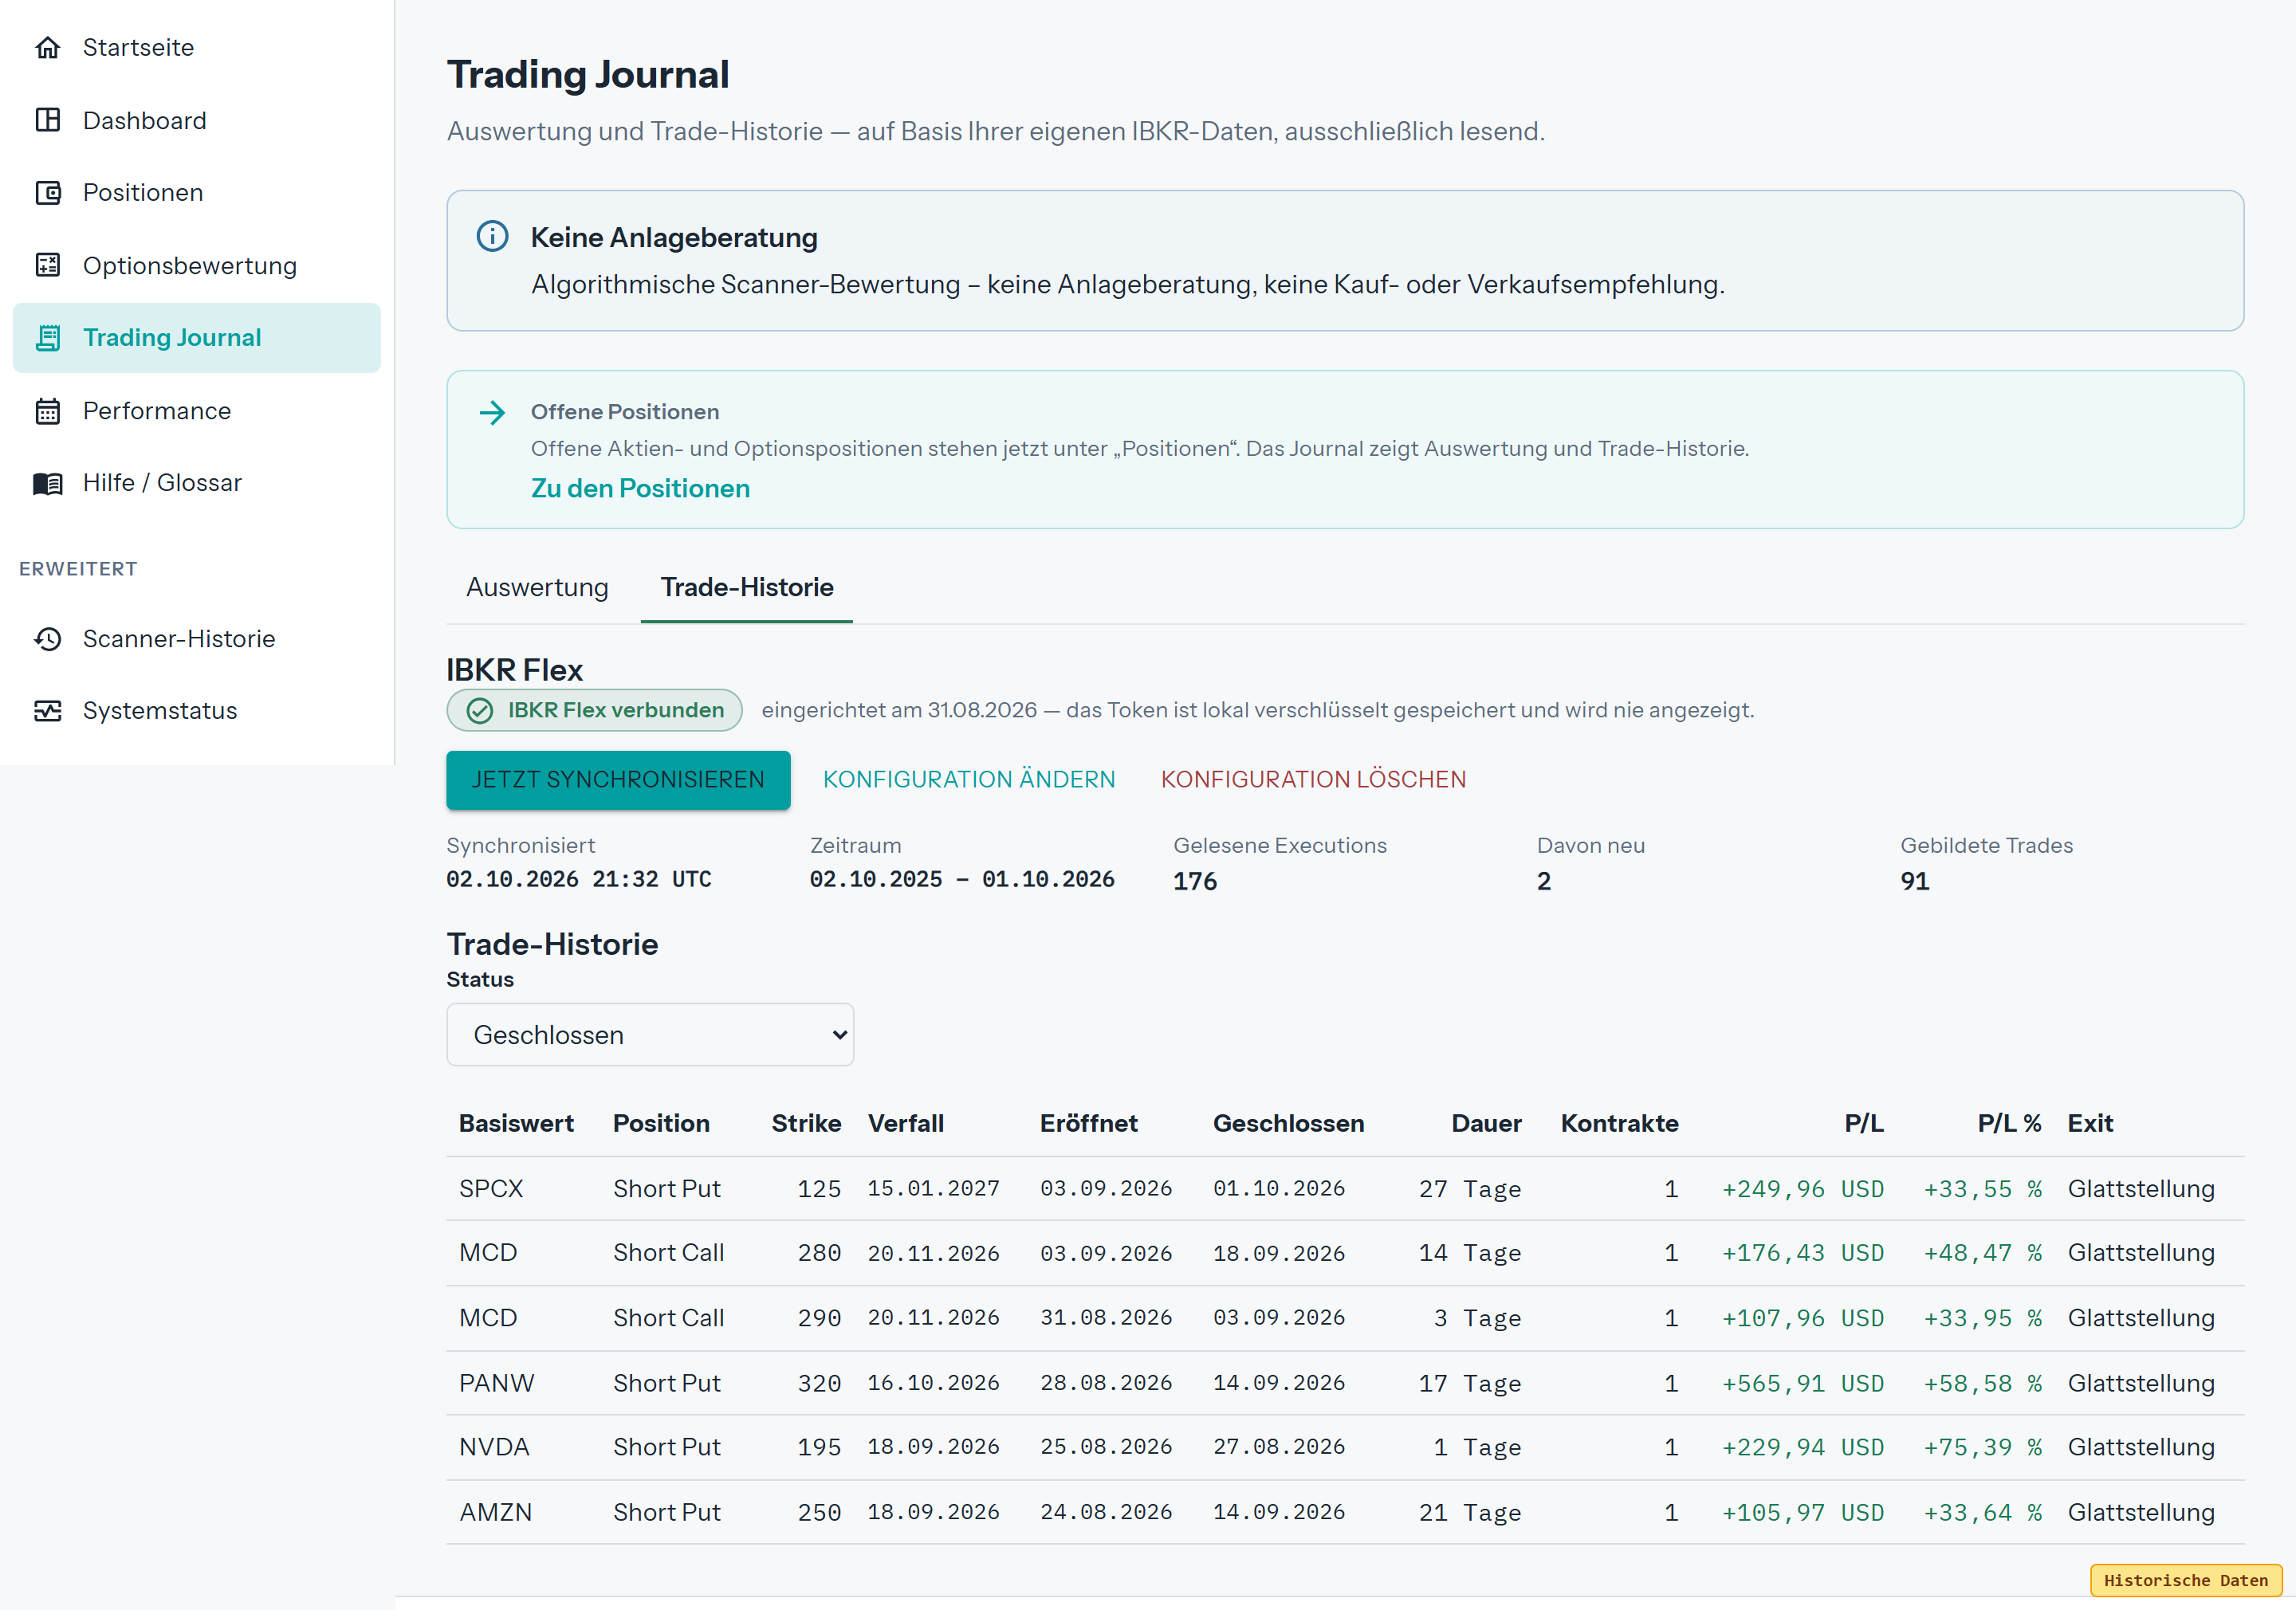
Task: Open the Performance page
Action: pyautogui.click(x=197, y=411)
